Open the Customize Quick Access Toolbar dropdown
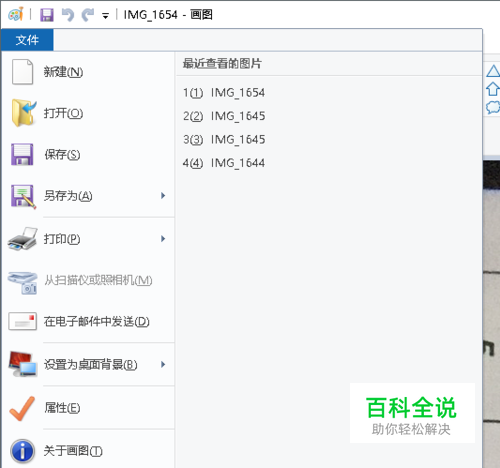 105,16
